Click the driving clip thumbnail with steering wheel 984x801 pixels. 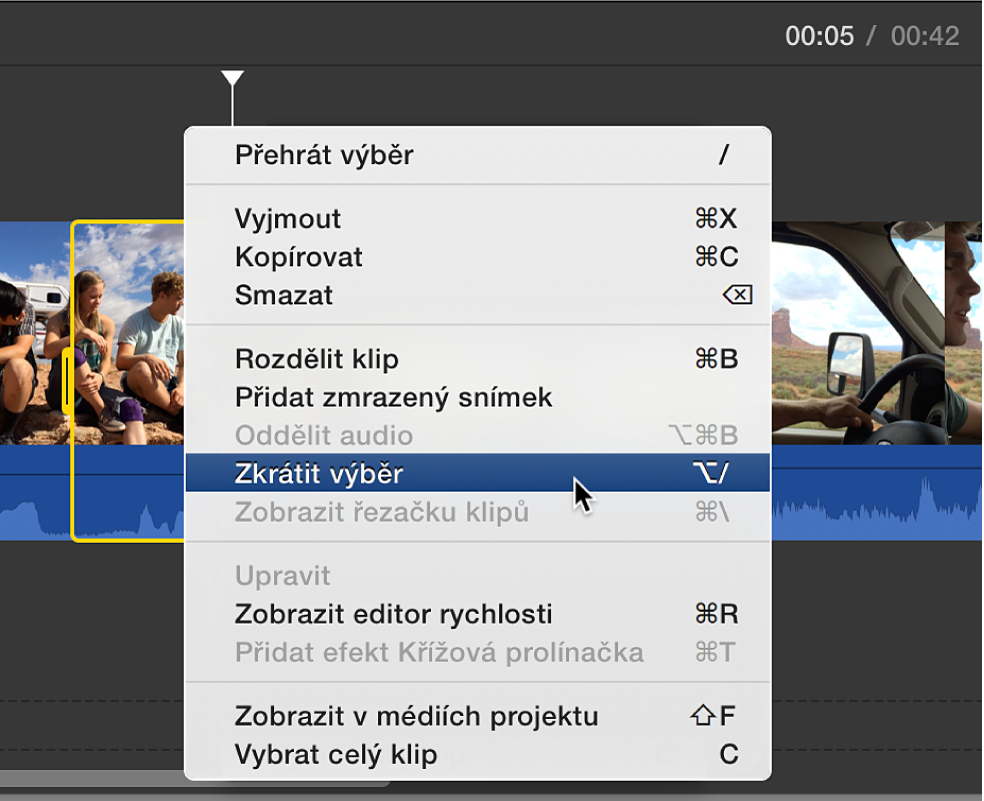point(857,333)
